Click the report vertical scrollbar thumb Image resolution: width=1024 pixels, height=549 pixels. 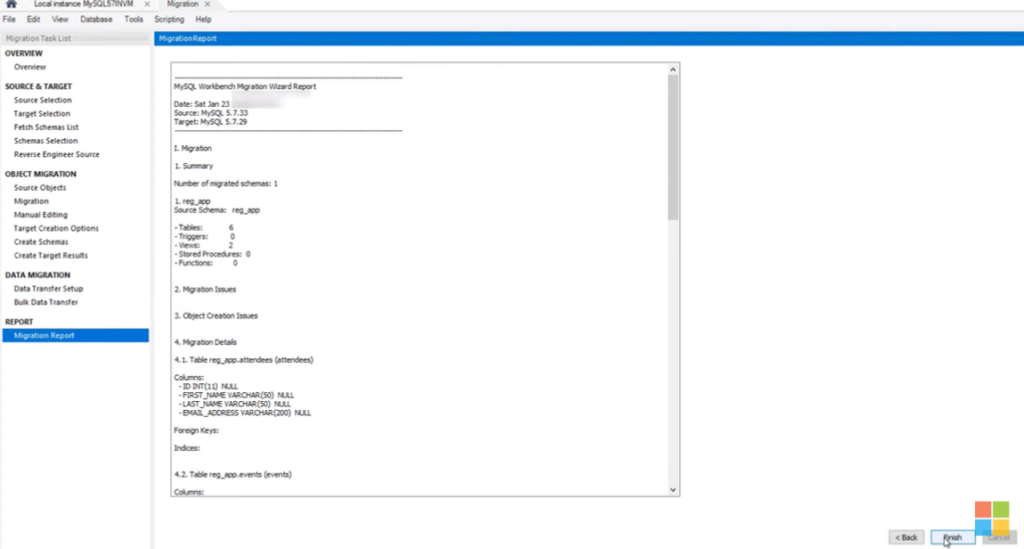673,148
